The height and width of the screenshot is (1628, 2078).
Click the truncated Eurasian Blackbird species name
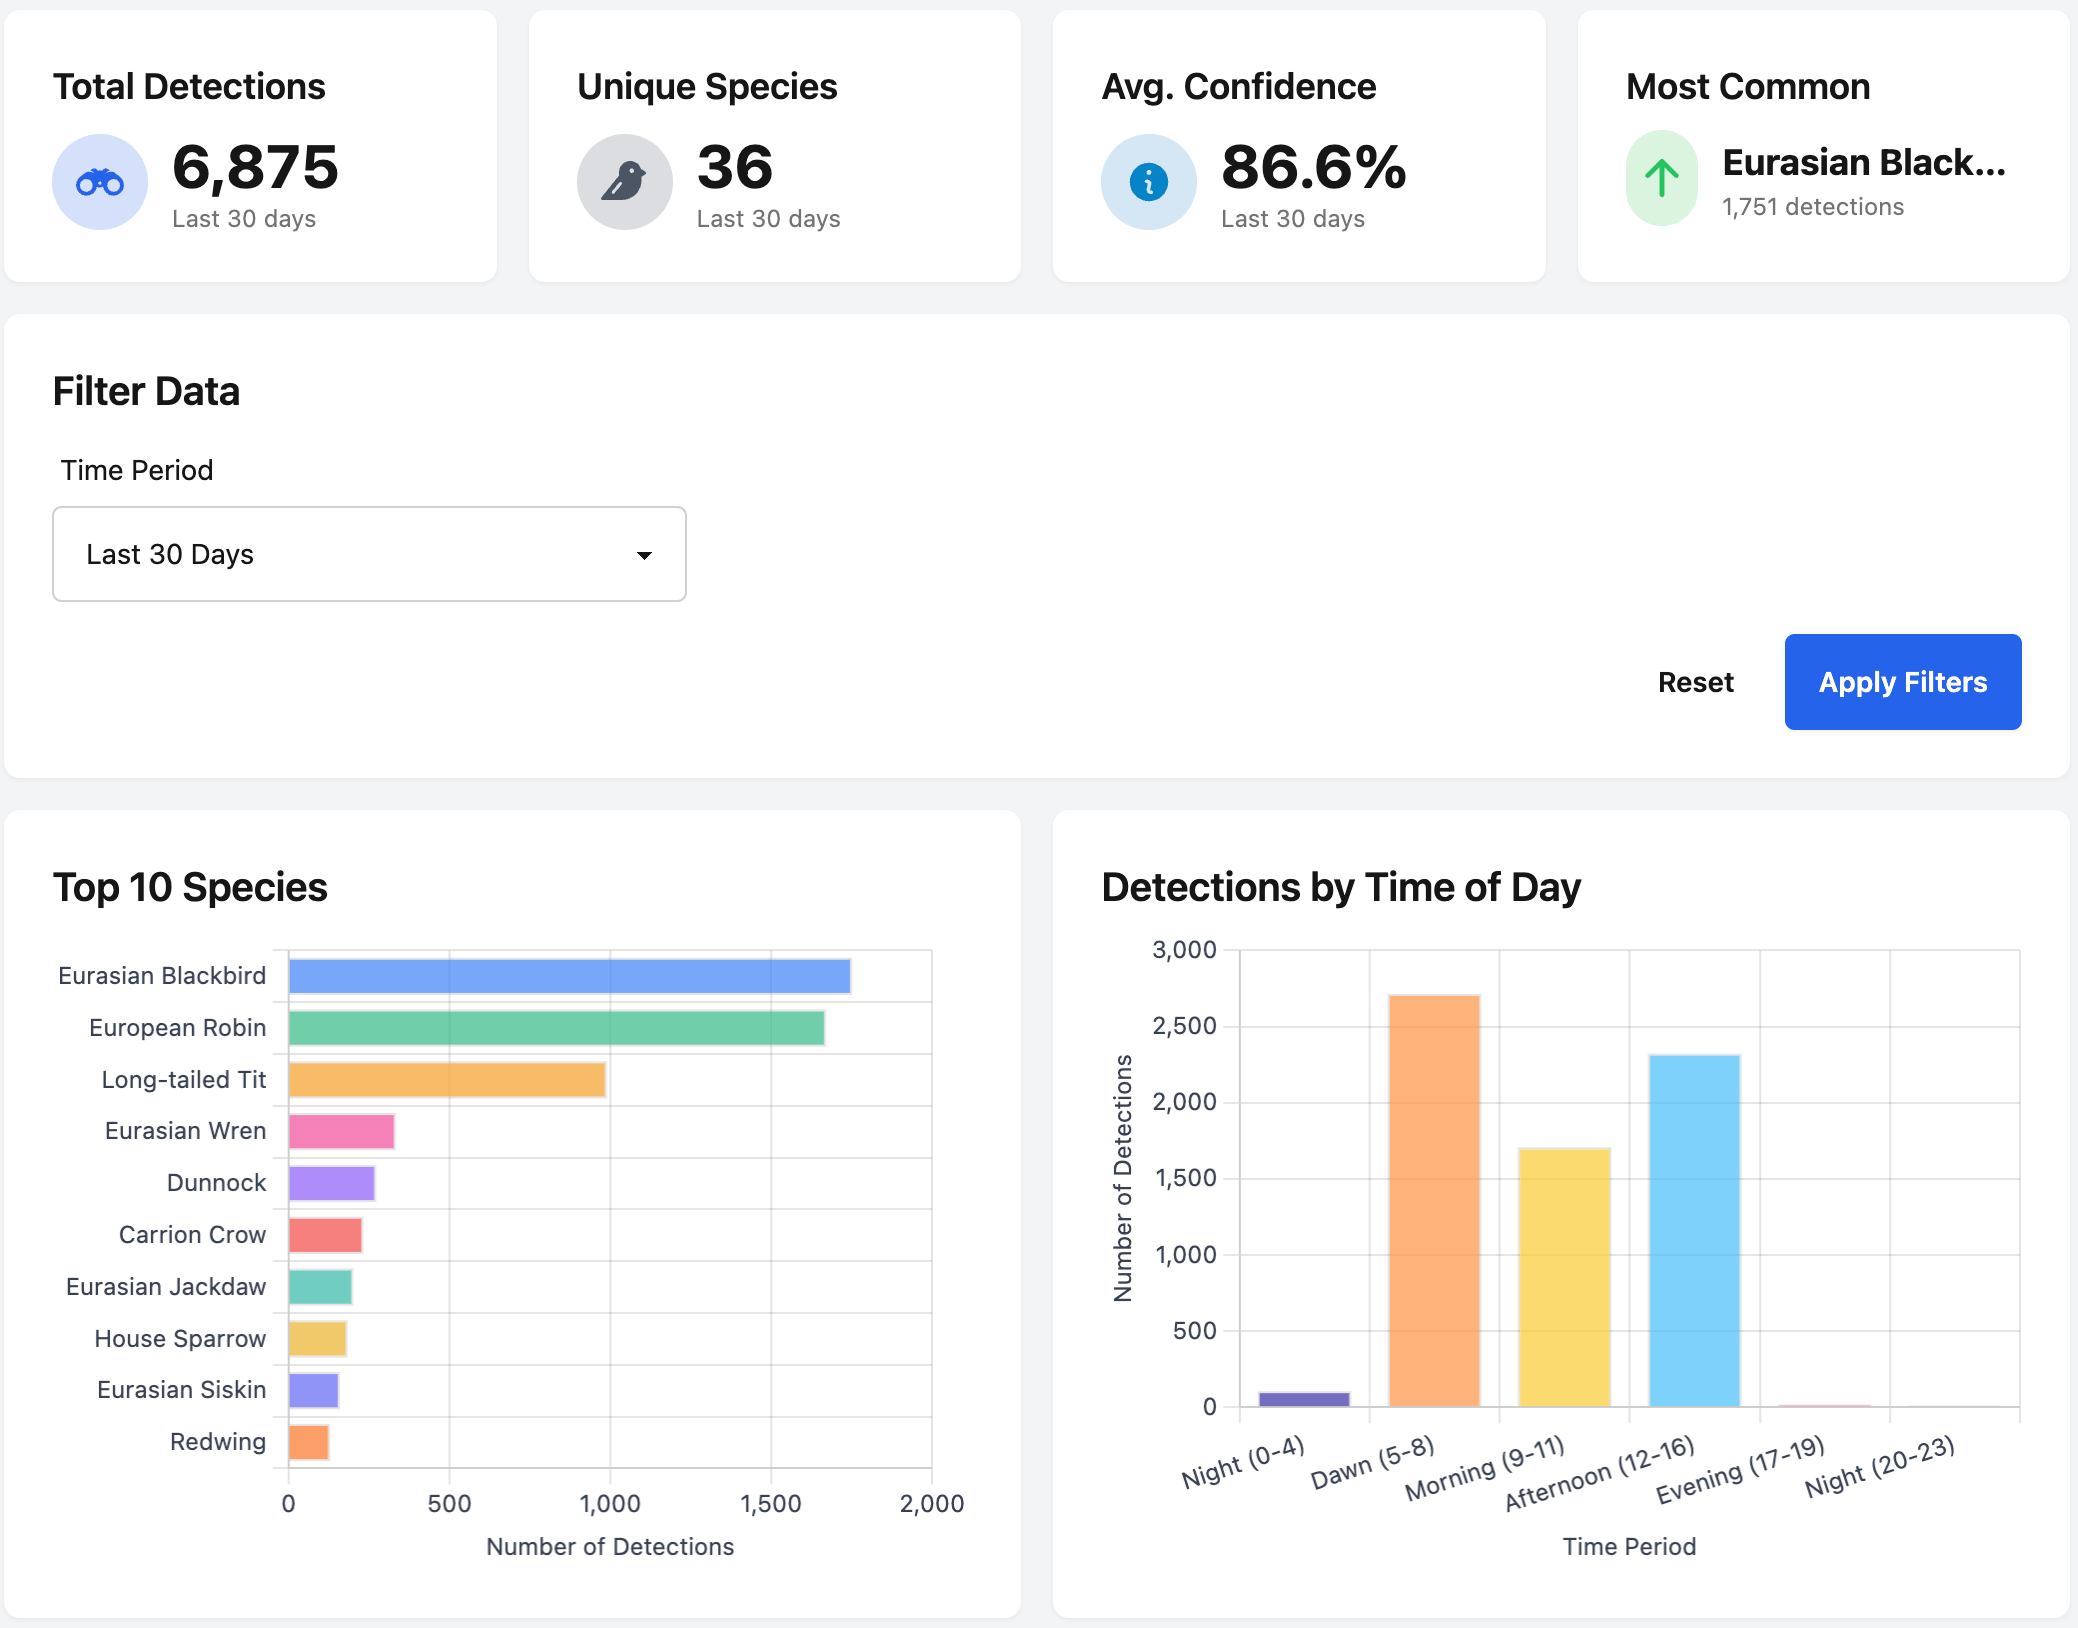(x=1862, y=162)
